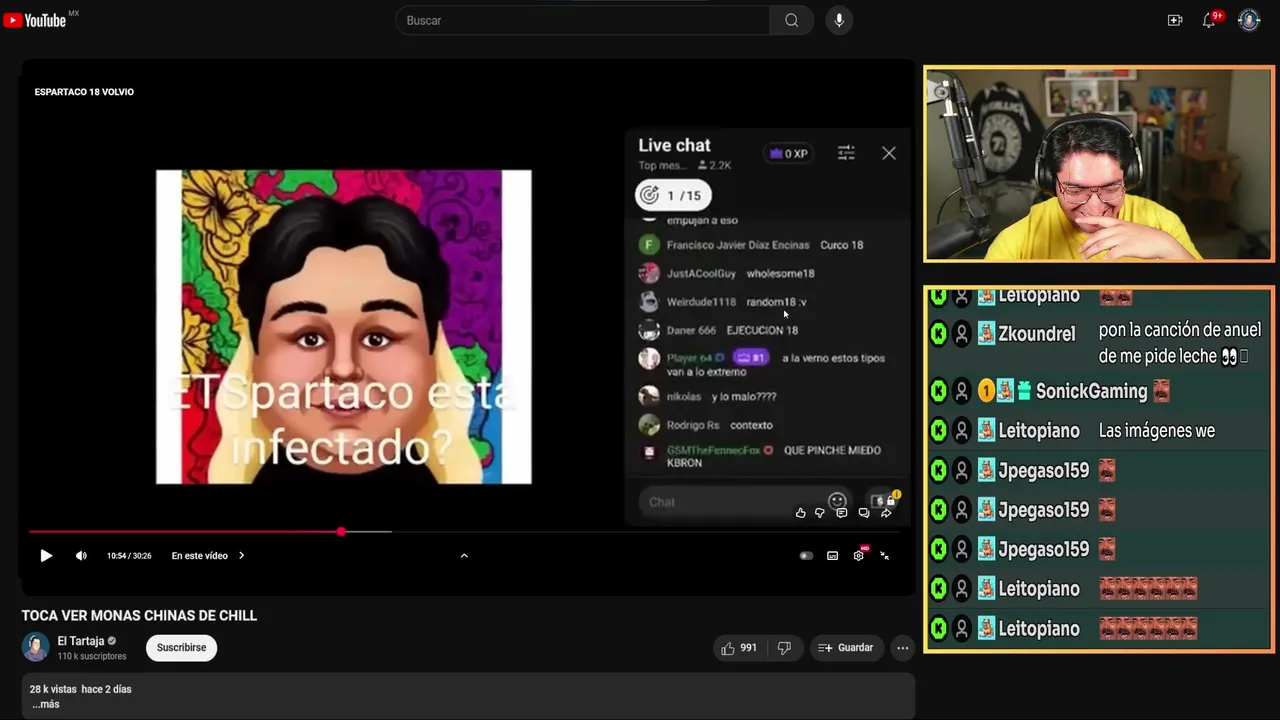Expand the 'En este vídeo' chapters chevron
Image resolution: width=1280 pixels, height=720 pixels.
(241, 556)
